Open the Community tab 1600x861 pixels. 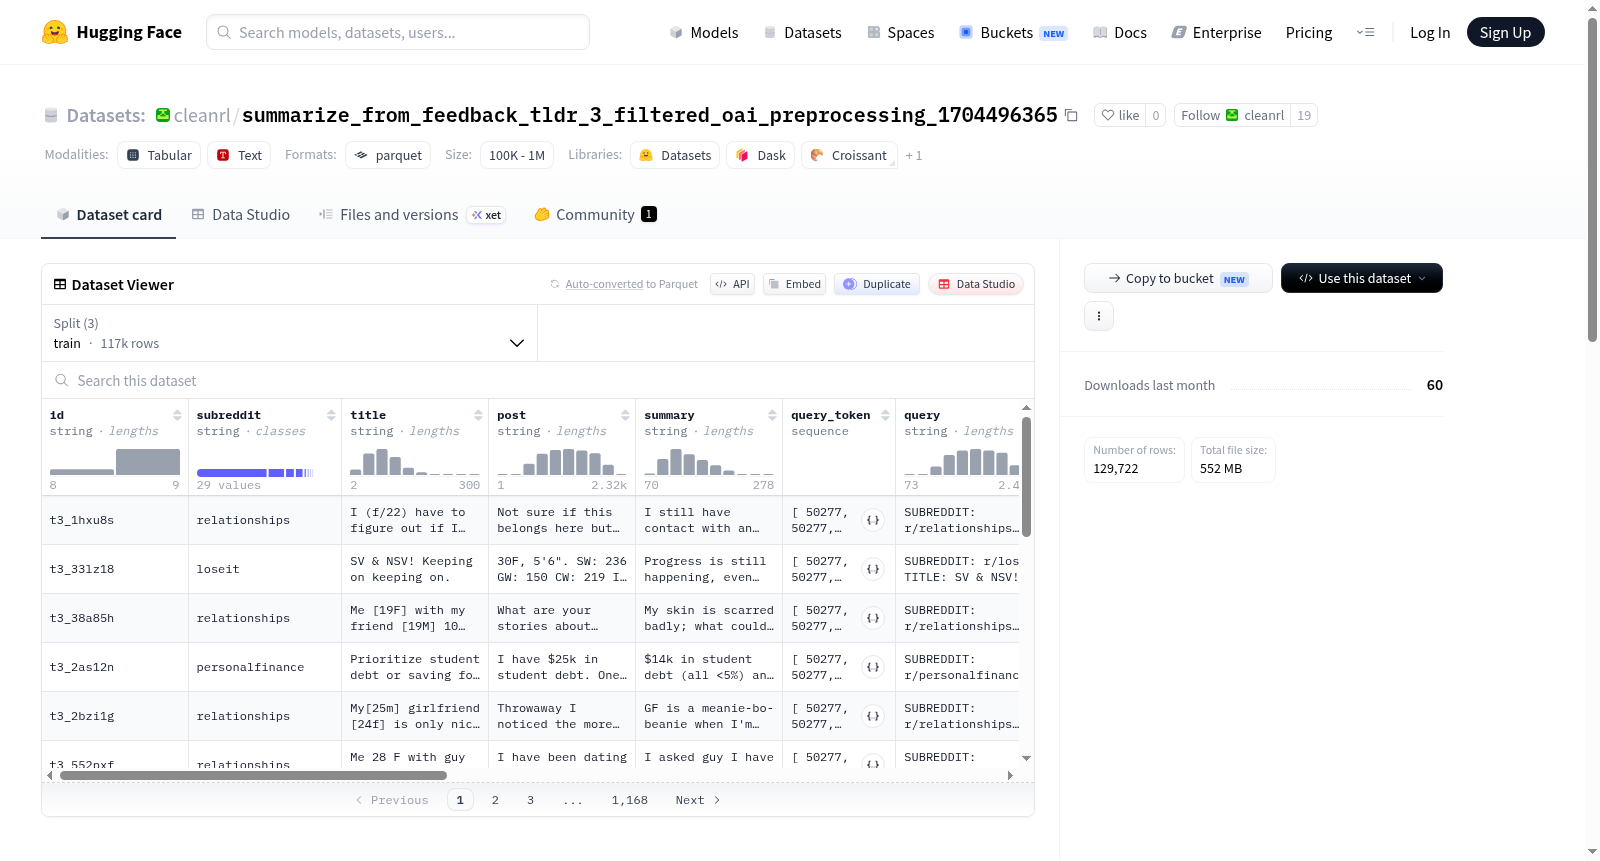tap(595, 214)
